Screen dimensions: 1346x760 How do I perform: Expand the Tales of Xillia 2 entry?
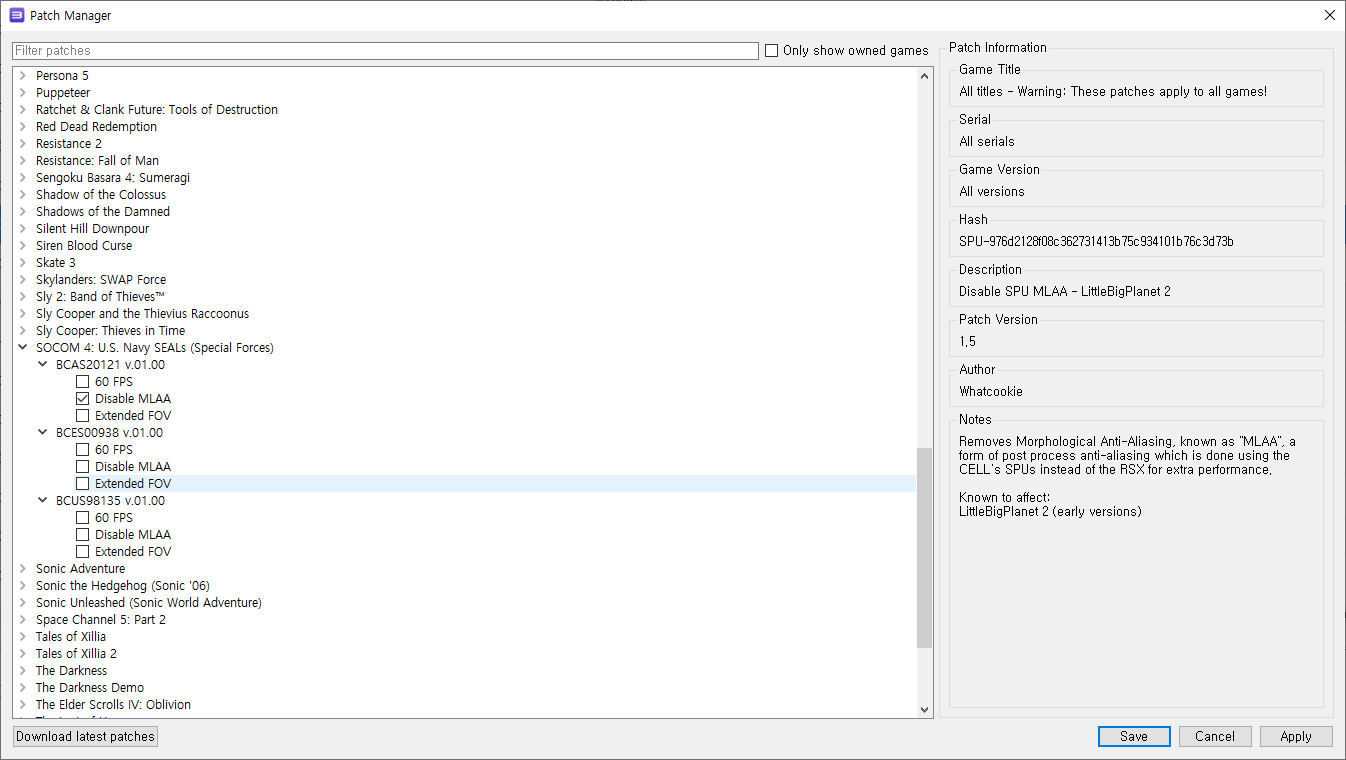tap(23, 654)
